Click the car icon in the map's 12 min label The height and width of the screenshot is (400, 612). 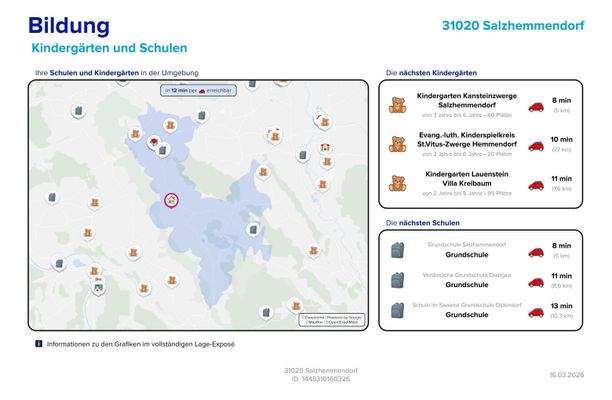[x=203, y=91]
